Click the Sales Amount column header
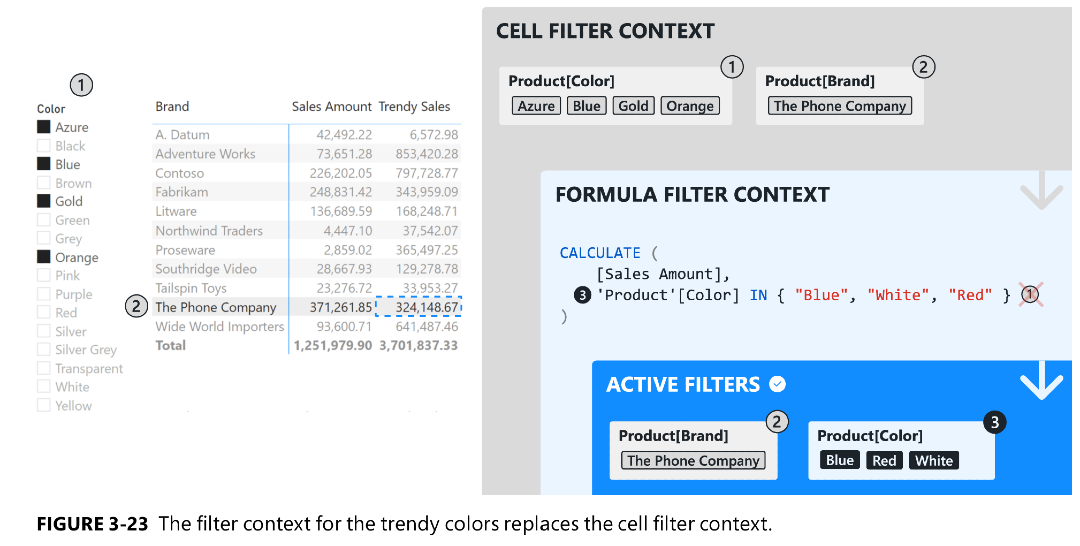This screenshot has width=1080, height=546. click(x=331, y=106)
